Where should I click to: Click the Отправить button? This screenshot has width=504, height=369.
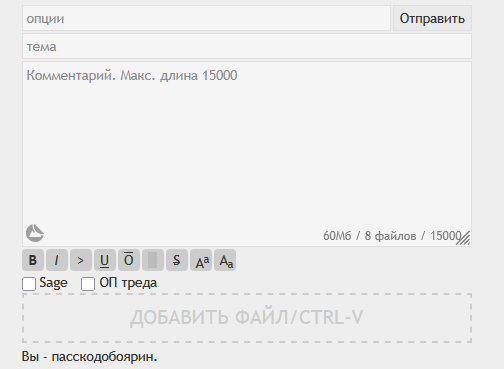(432, 18)
